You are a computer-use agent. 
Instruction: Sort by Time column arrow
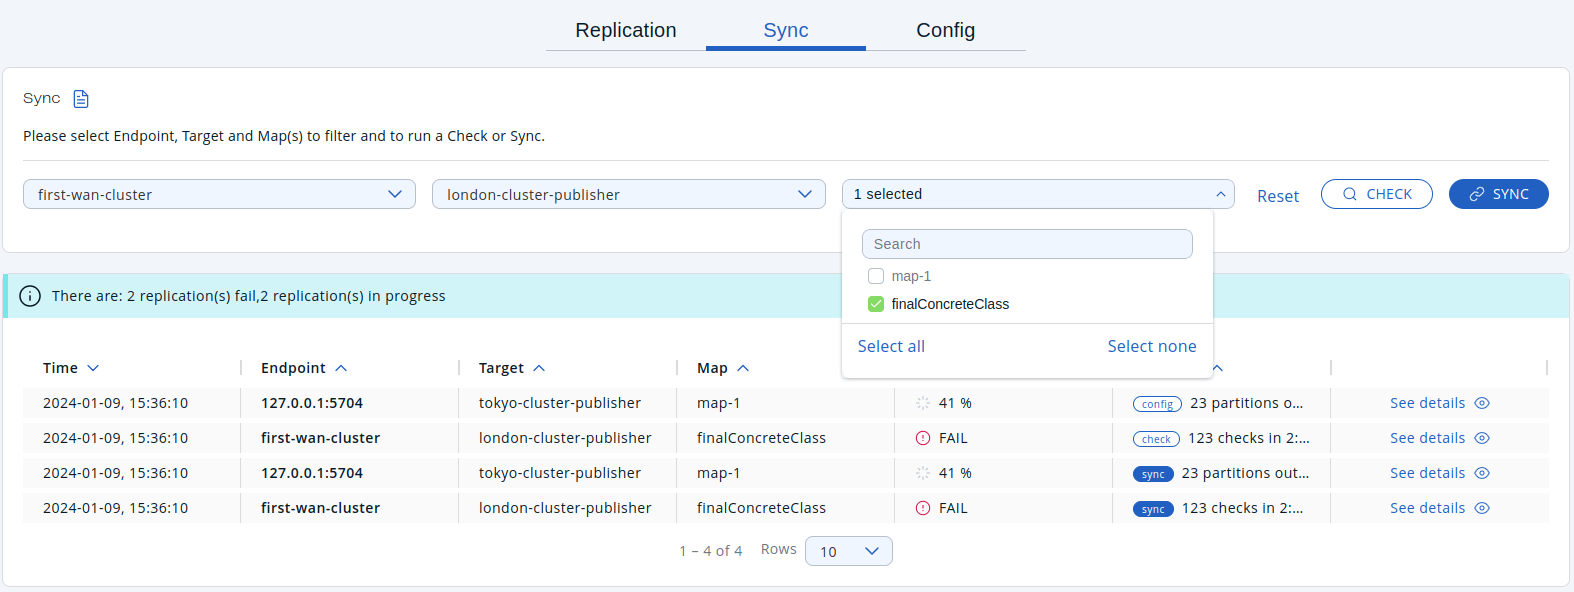93,368
